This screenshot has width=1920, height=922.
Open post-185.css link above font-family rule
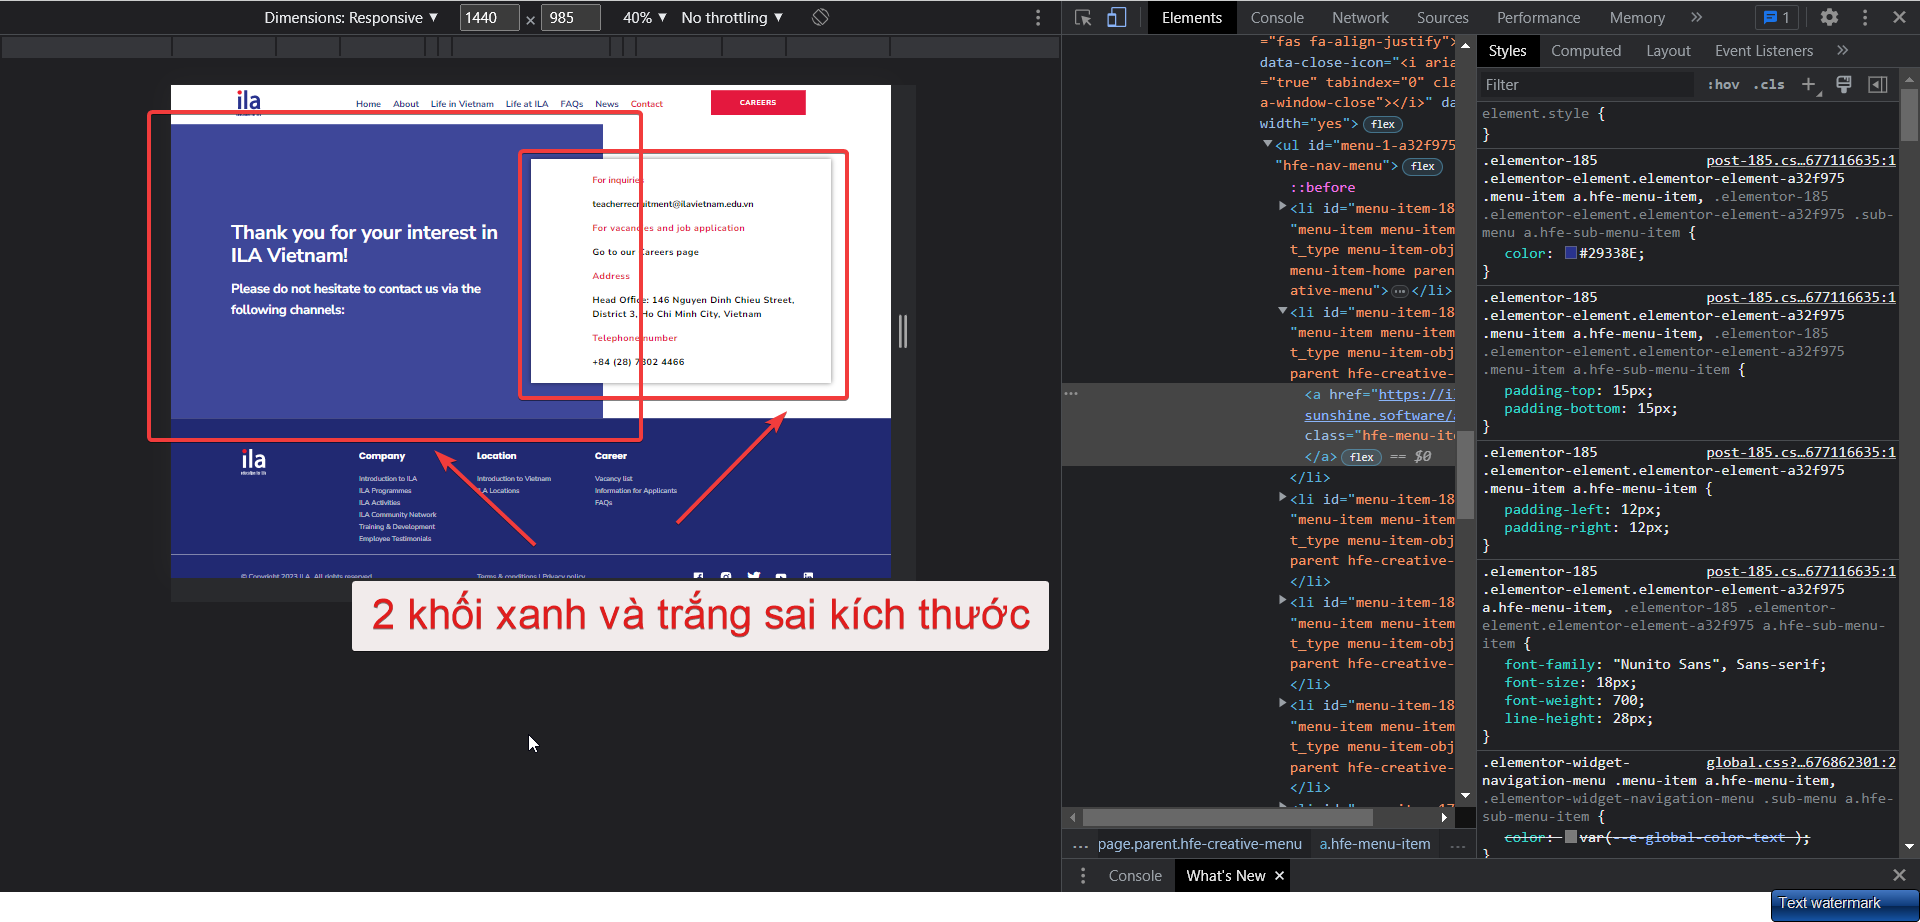click(1800, 571)
